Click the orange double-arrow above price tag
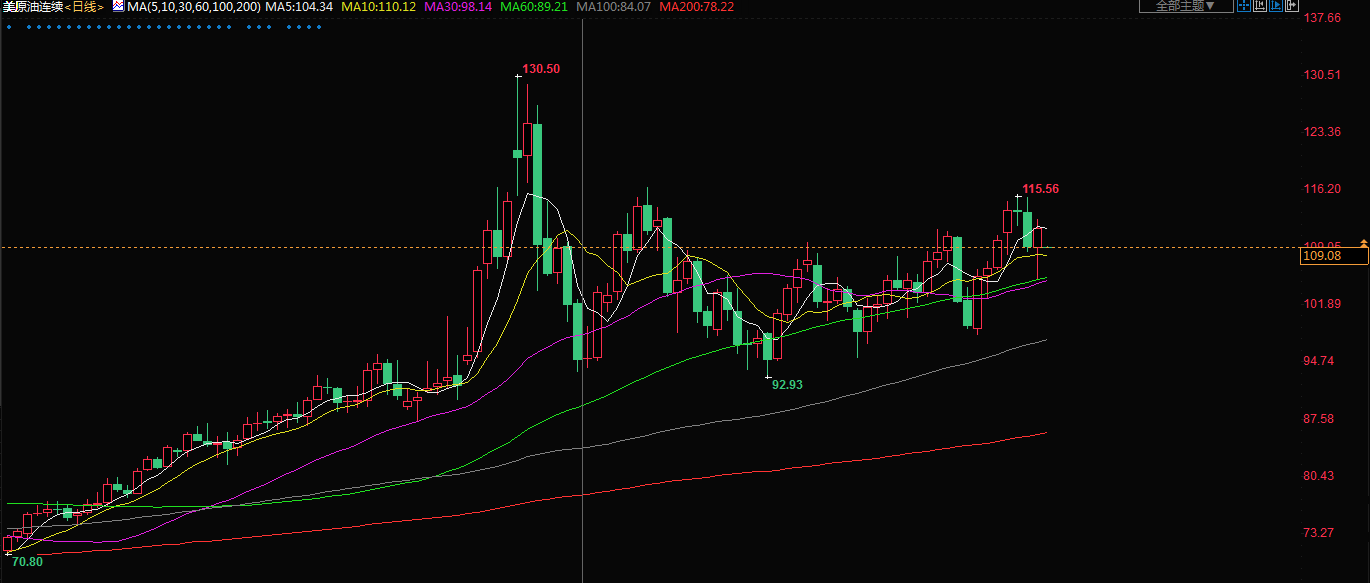Screen dimensions: 1370x583 point(1363,244)
